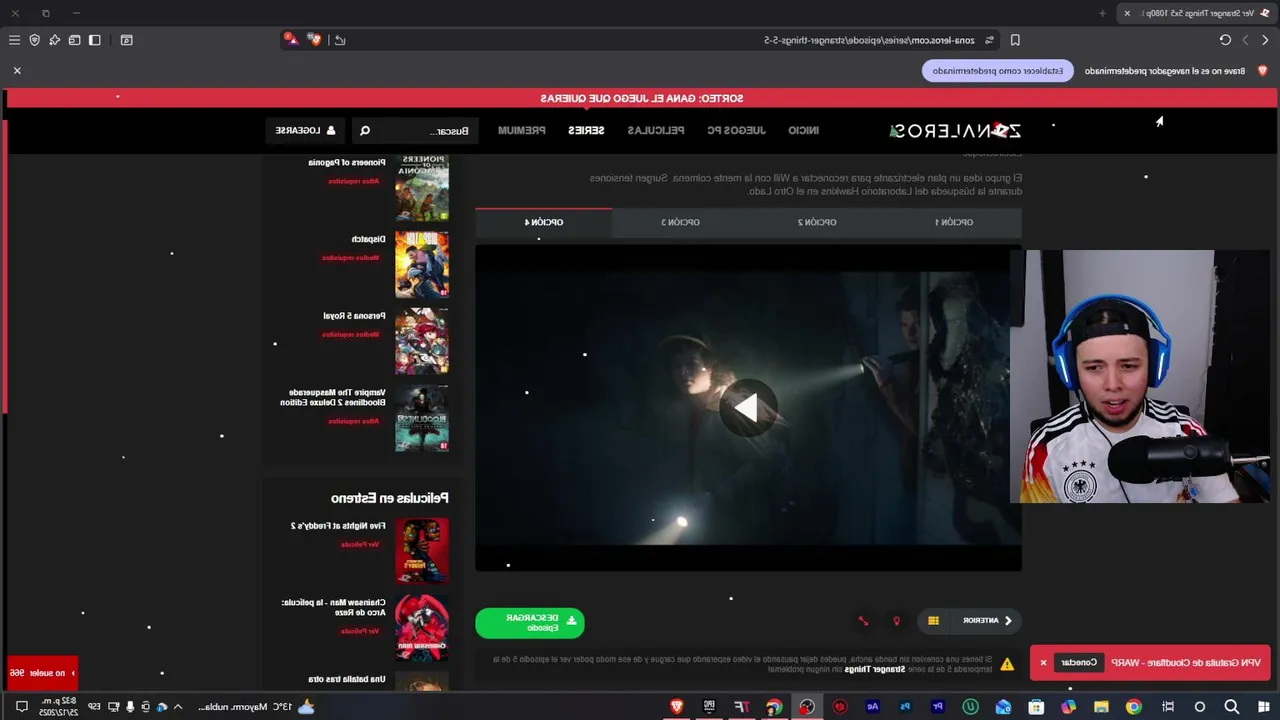
Task: Click the bookmark icon in the address bar
Action: 1015,40
